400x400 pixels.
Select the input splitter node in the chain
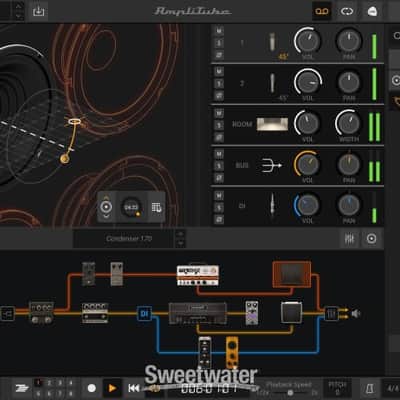tap(7, 314)
